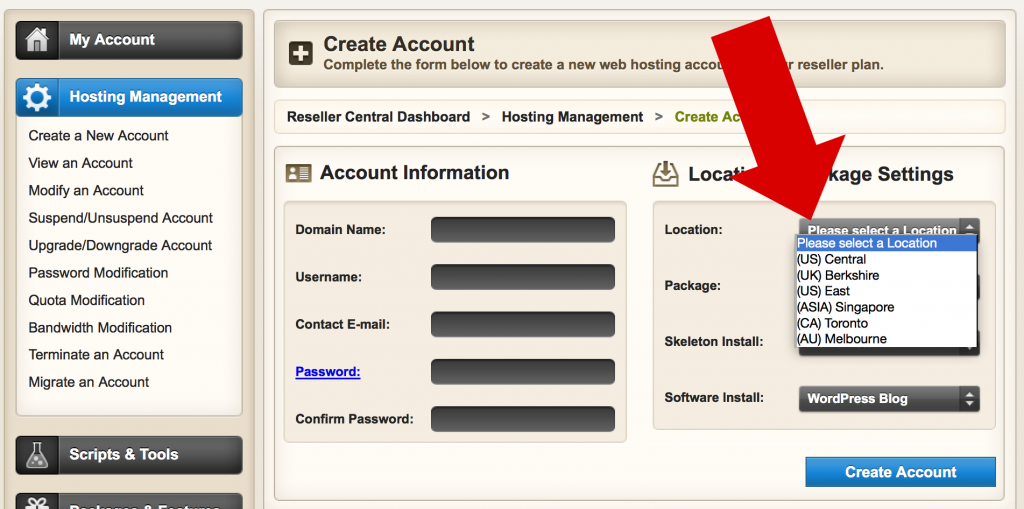The width and height of the screenshot is (1024, 509).
Task: Focus the Contact E-mail field
Action: 522,325
